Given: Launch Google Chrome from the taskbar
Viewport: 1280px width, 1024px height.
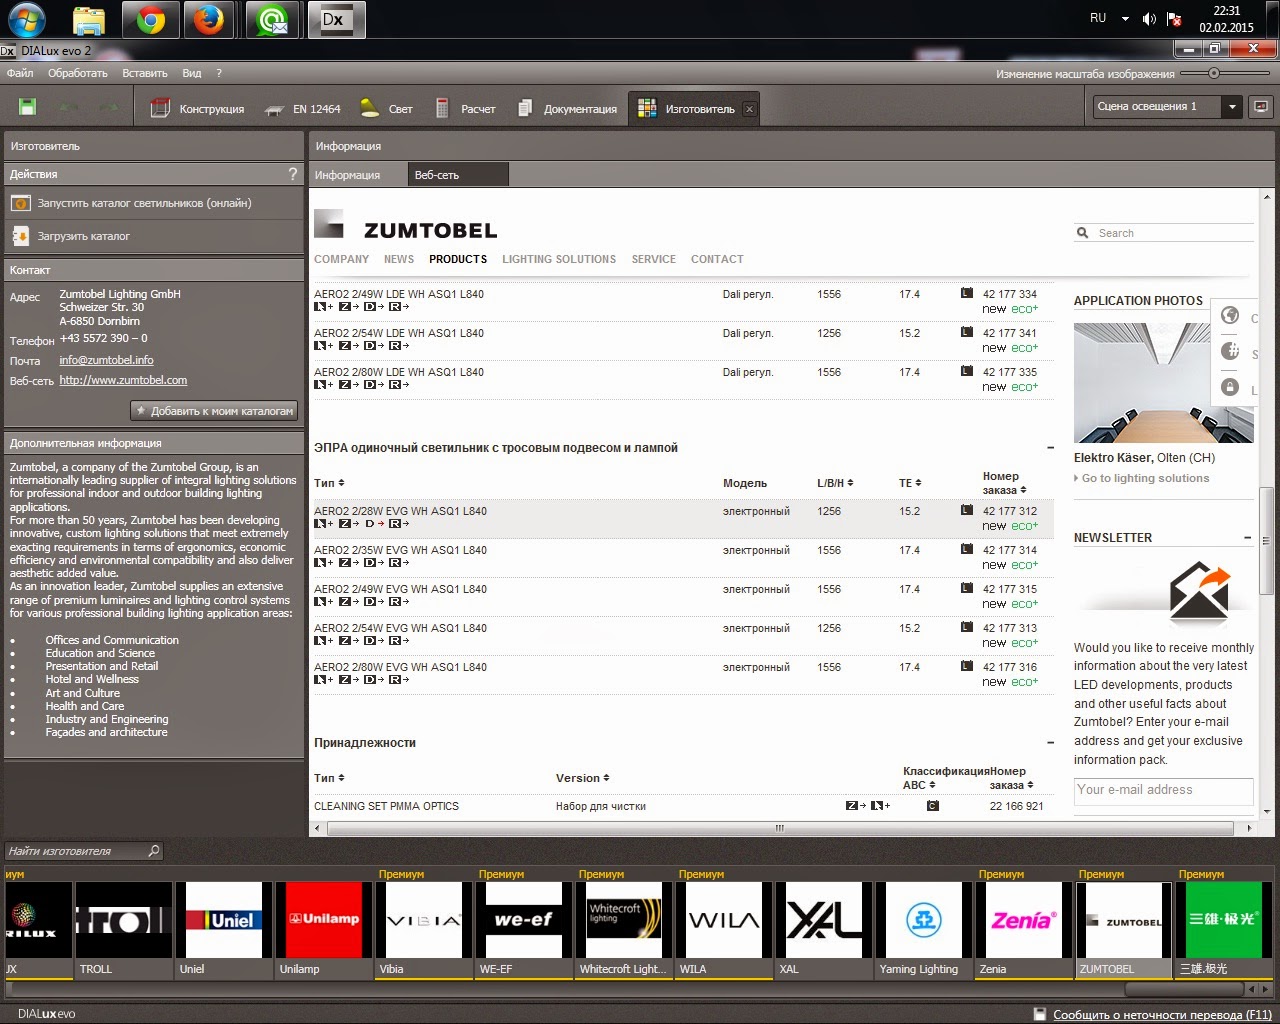Looking at the screenshot, I should pos(151,20).
